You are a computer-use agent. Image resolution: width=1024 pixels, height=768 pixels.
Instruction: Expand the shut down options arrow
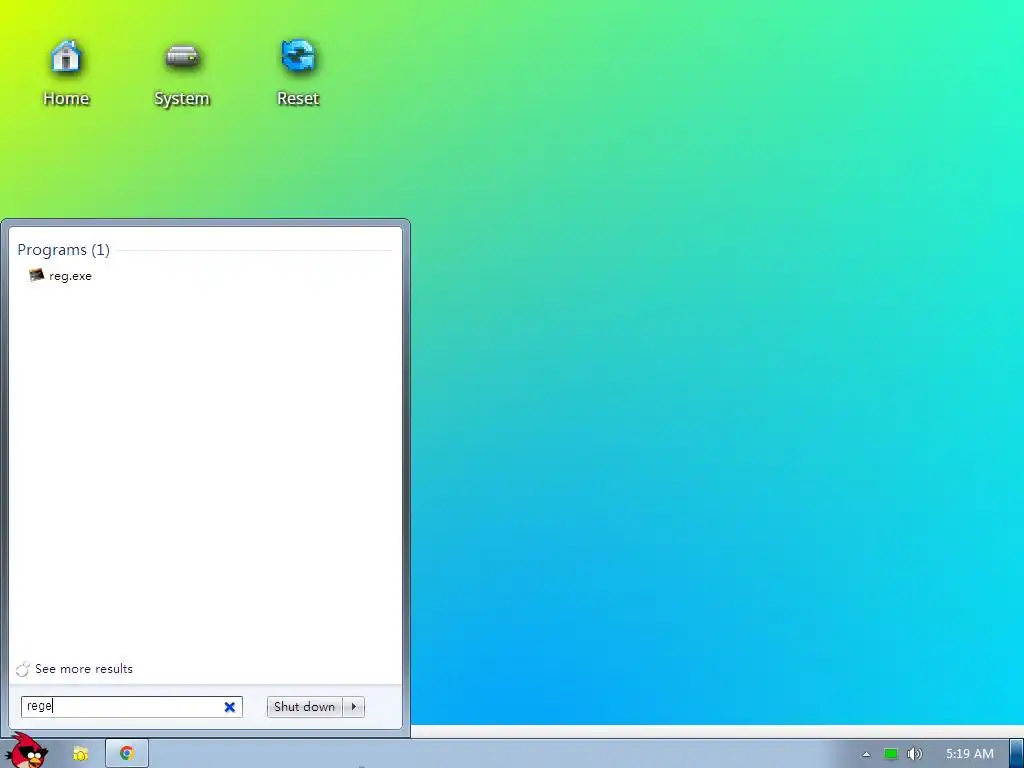click(353, 707)
